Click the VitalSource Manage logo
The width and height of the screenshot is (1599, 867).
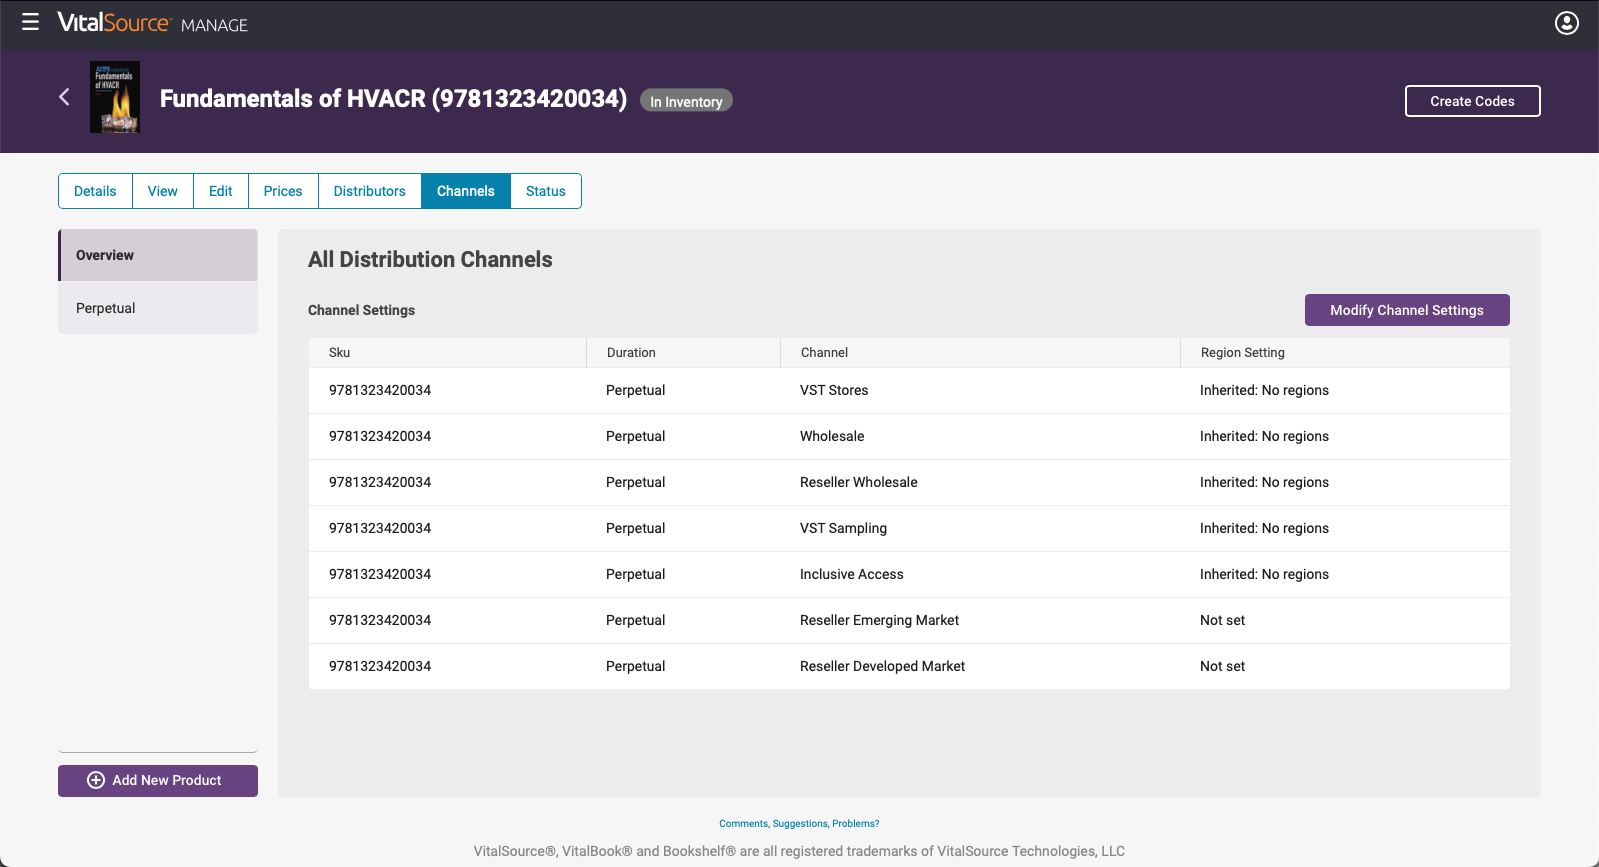coord(152,23)
